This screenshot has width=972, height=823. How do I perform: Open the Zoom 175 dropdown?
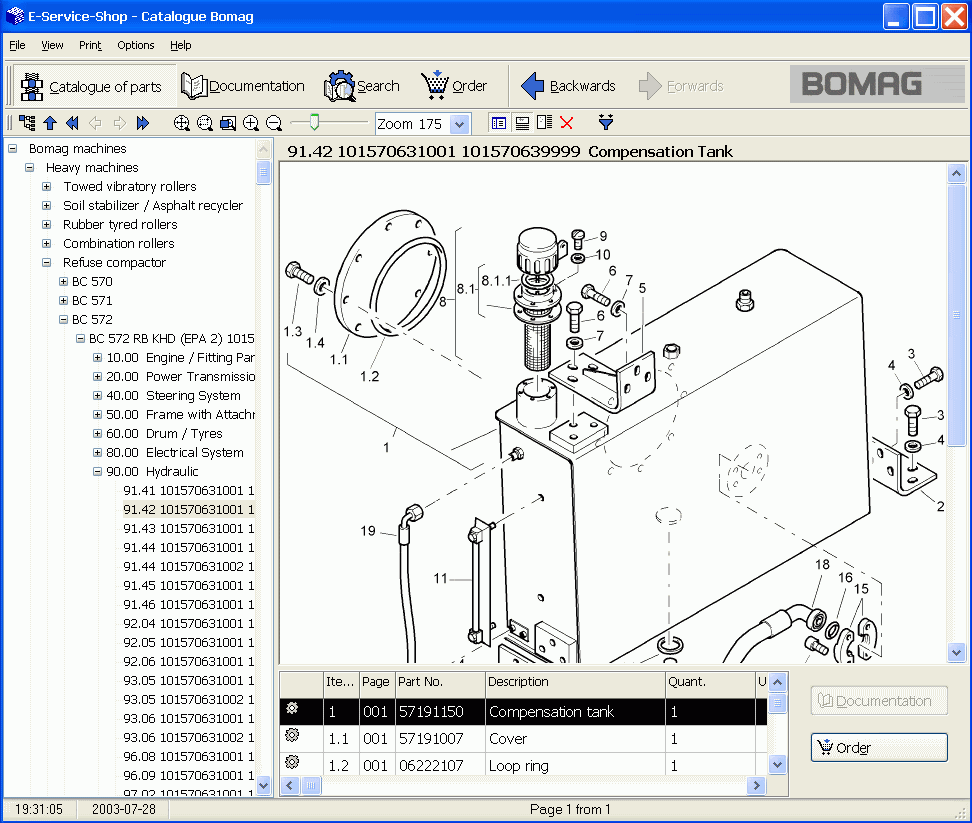point(459,124)
